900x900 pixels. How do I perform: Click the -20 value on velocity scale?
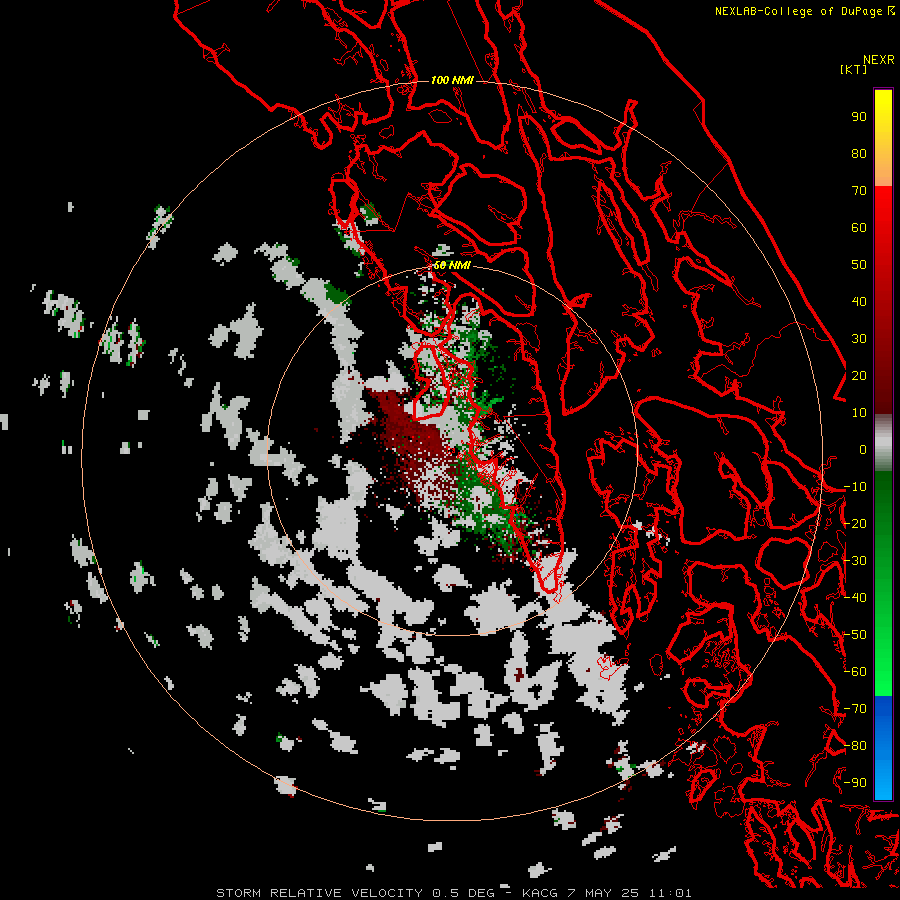pos(855,523)
